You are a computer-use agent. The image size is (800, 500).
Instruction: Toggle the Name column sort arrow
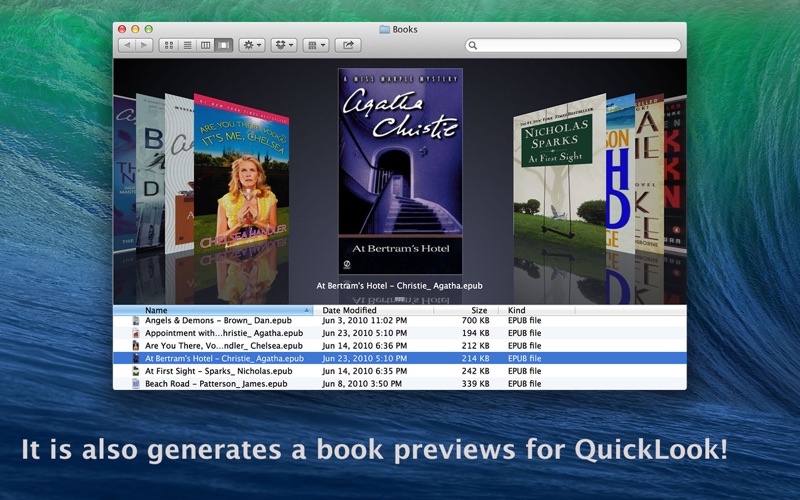tap(307, 310)
